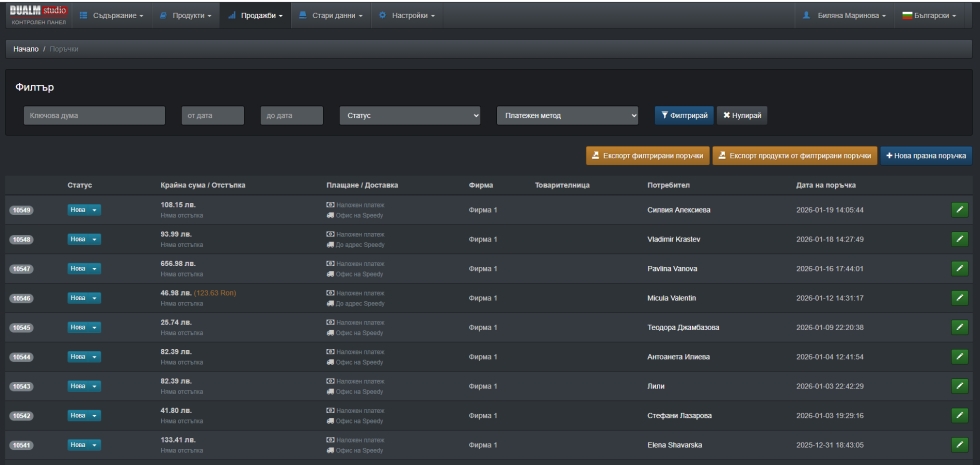Click order number badge 10543

(21, 386)
